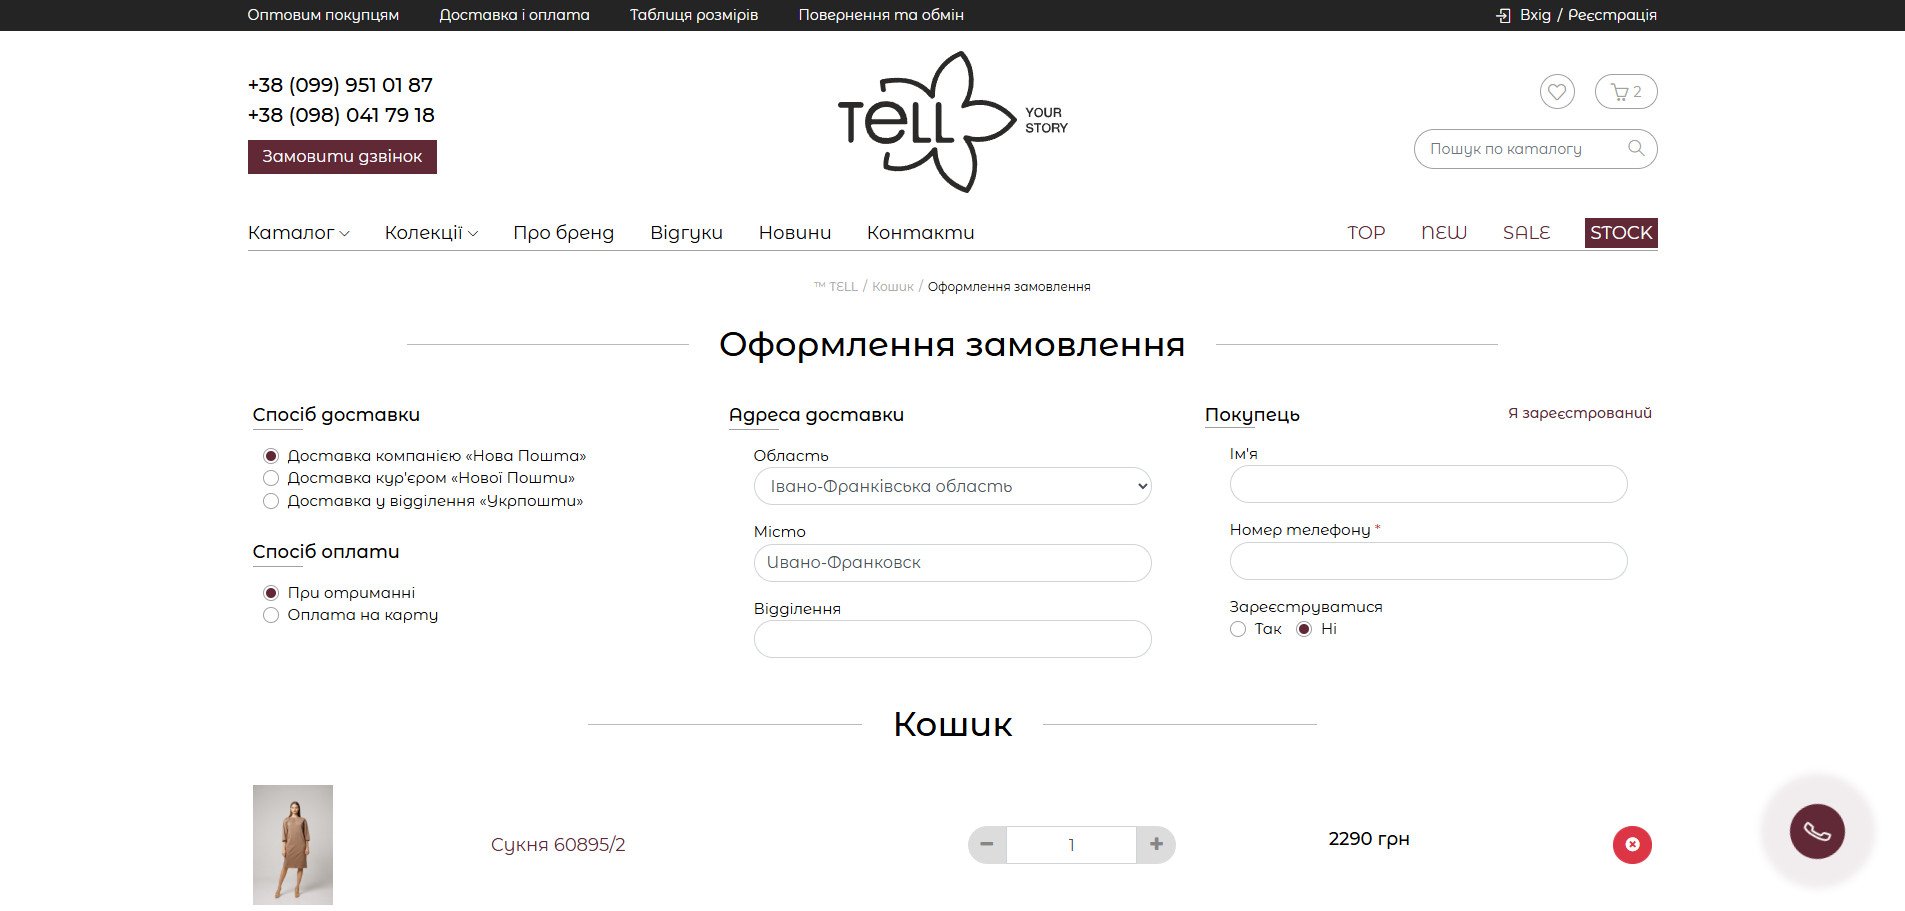Screen dimensions: 1905x911
Task: Open Доставка і оплата link
Action: pyautogui.click(x=514, y=15)
